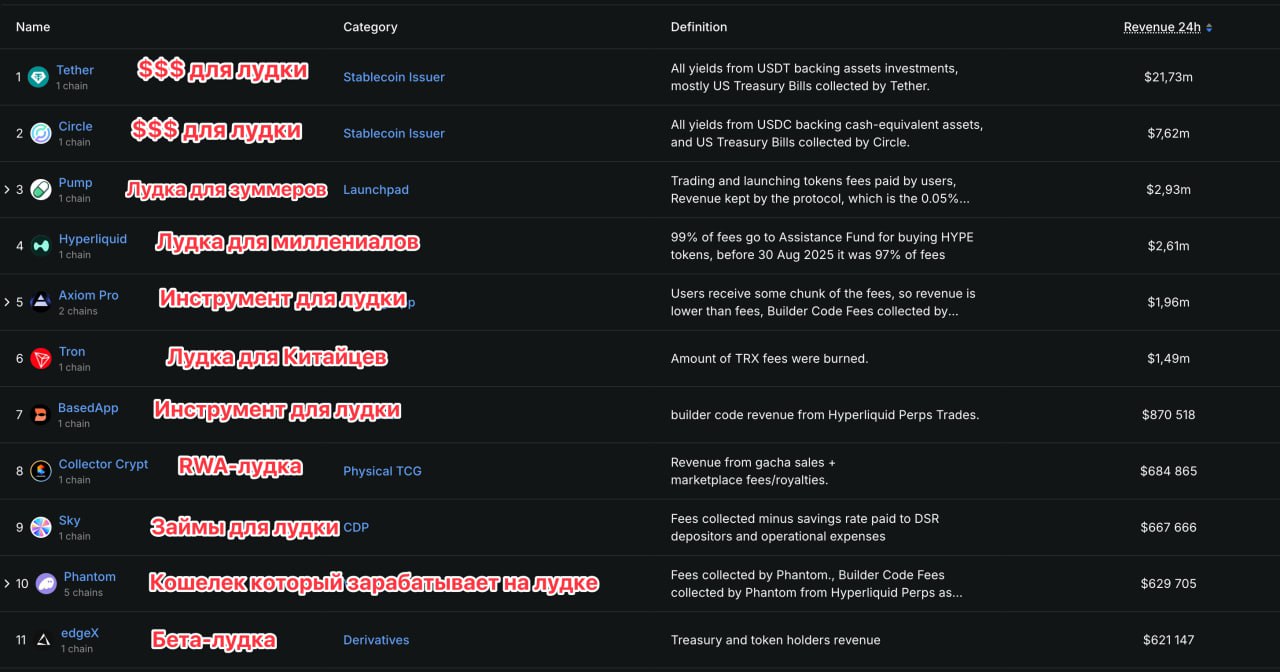Open the Tether protocol link
This screenshot has height=672, width=1280.
pyautogui.click(x=75, y=70)
